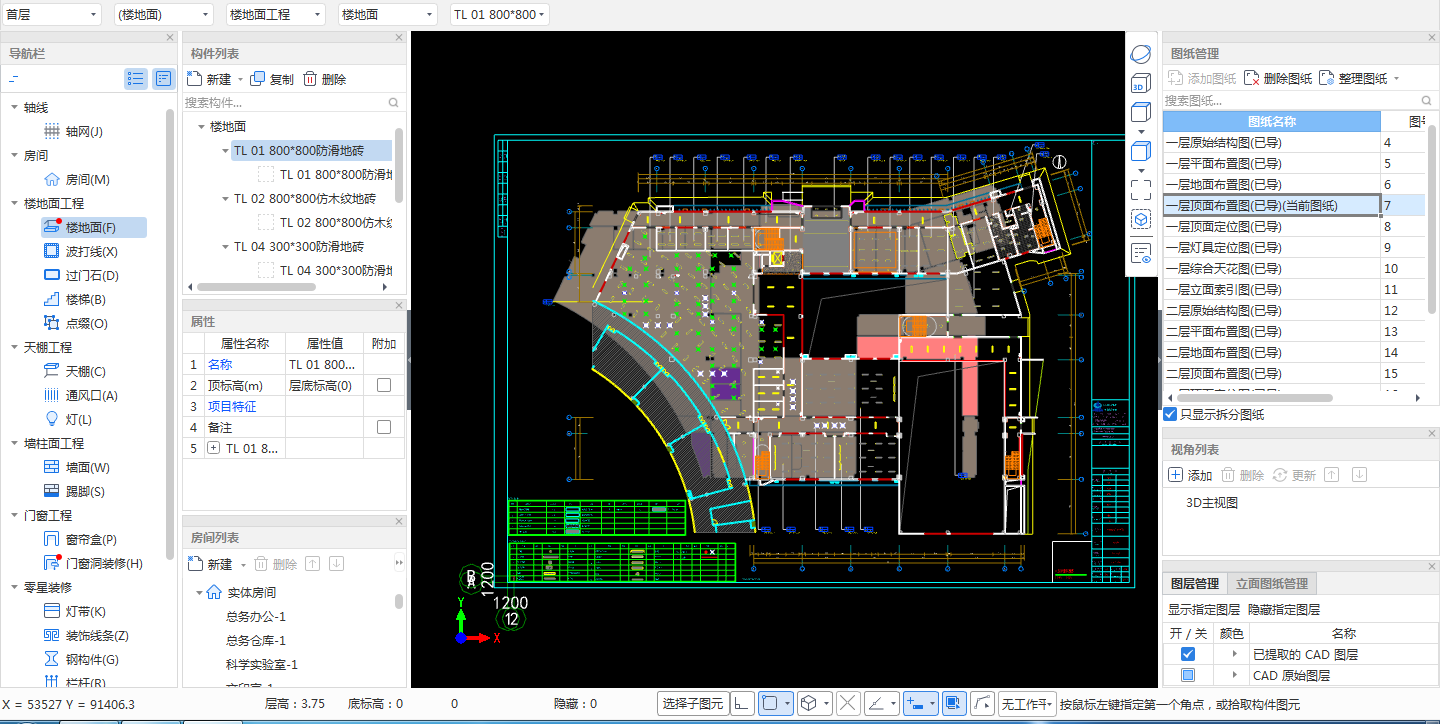Click 新建 in the component list panel

209,79
